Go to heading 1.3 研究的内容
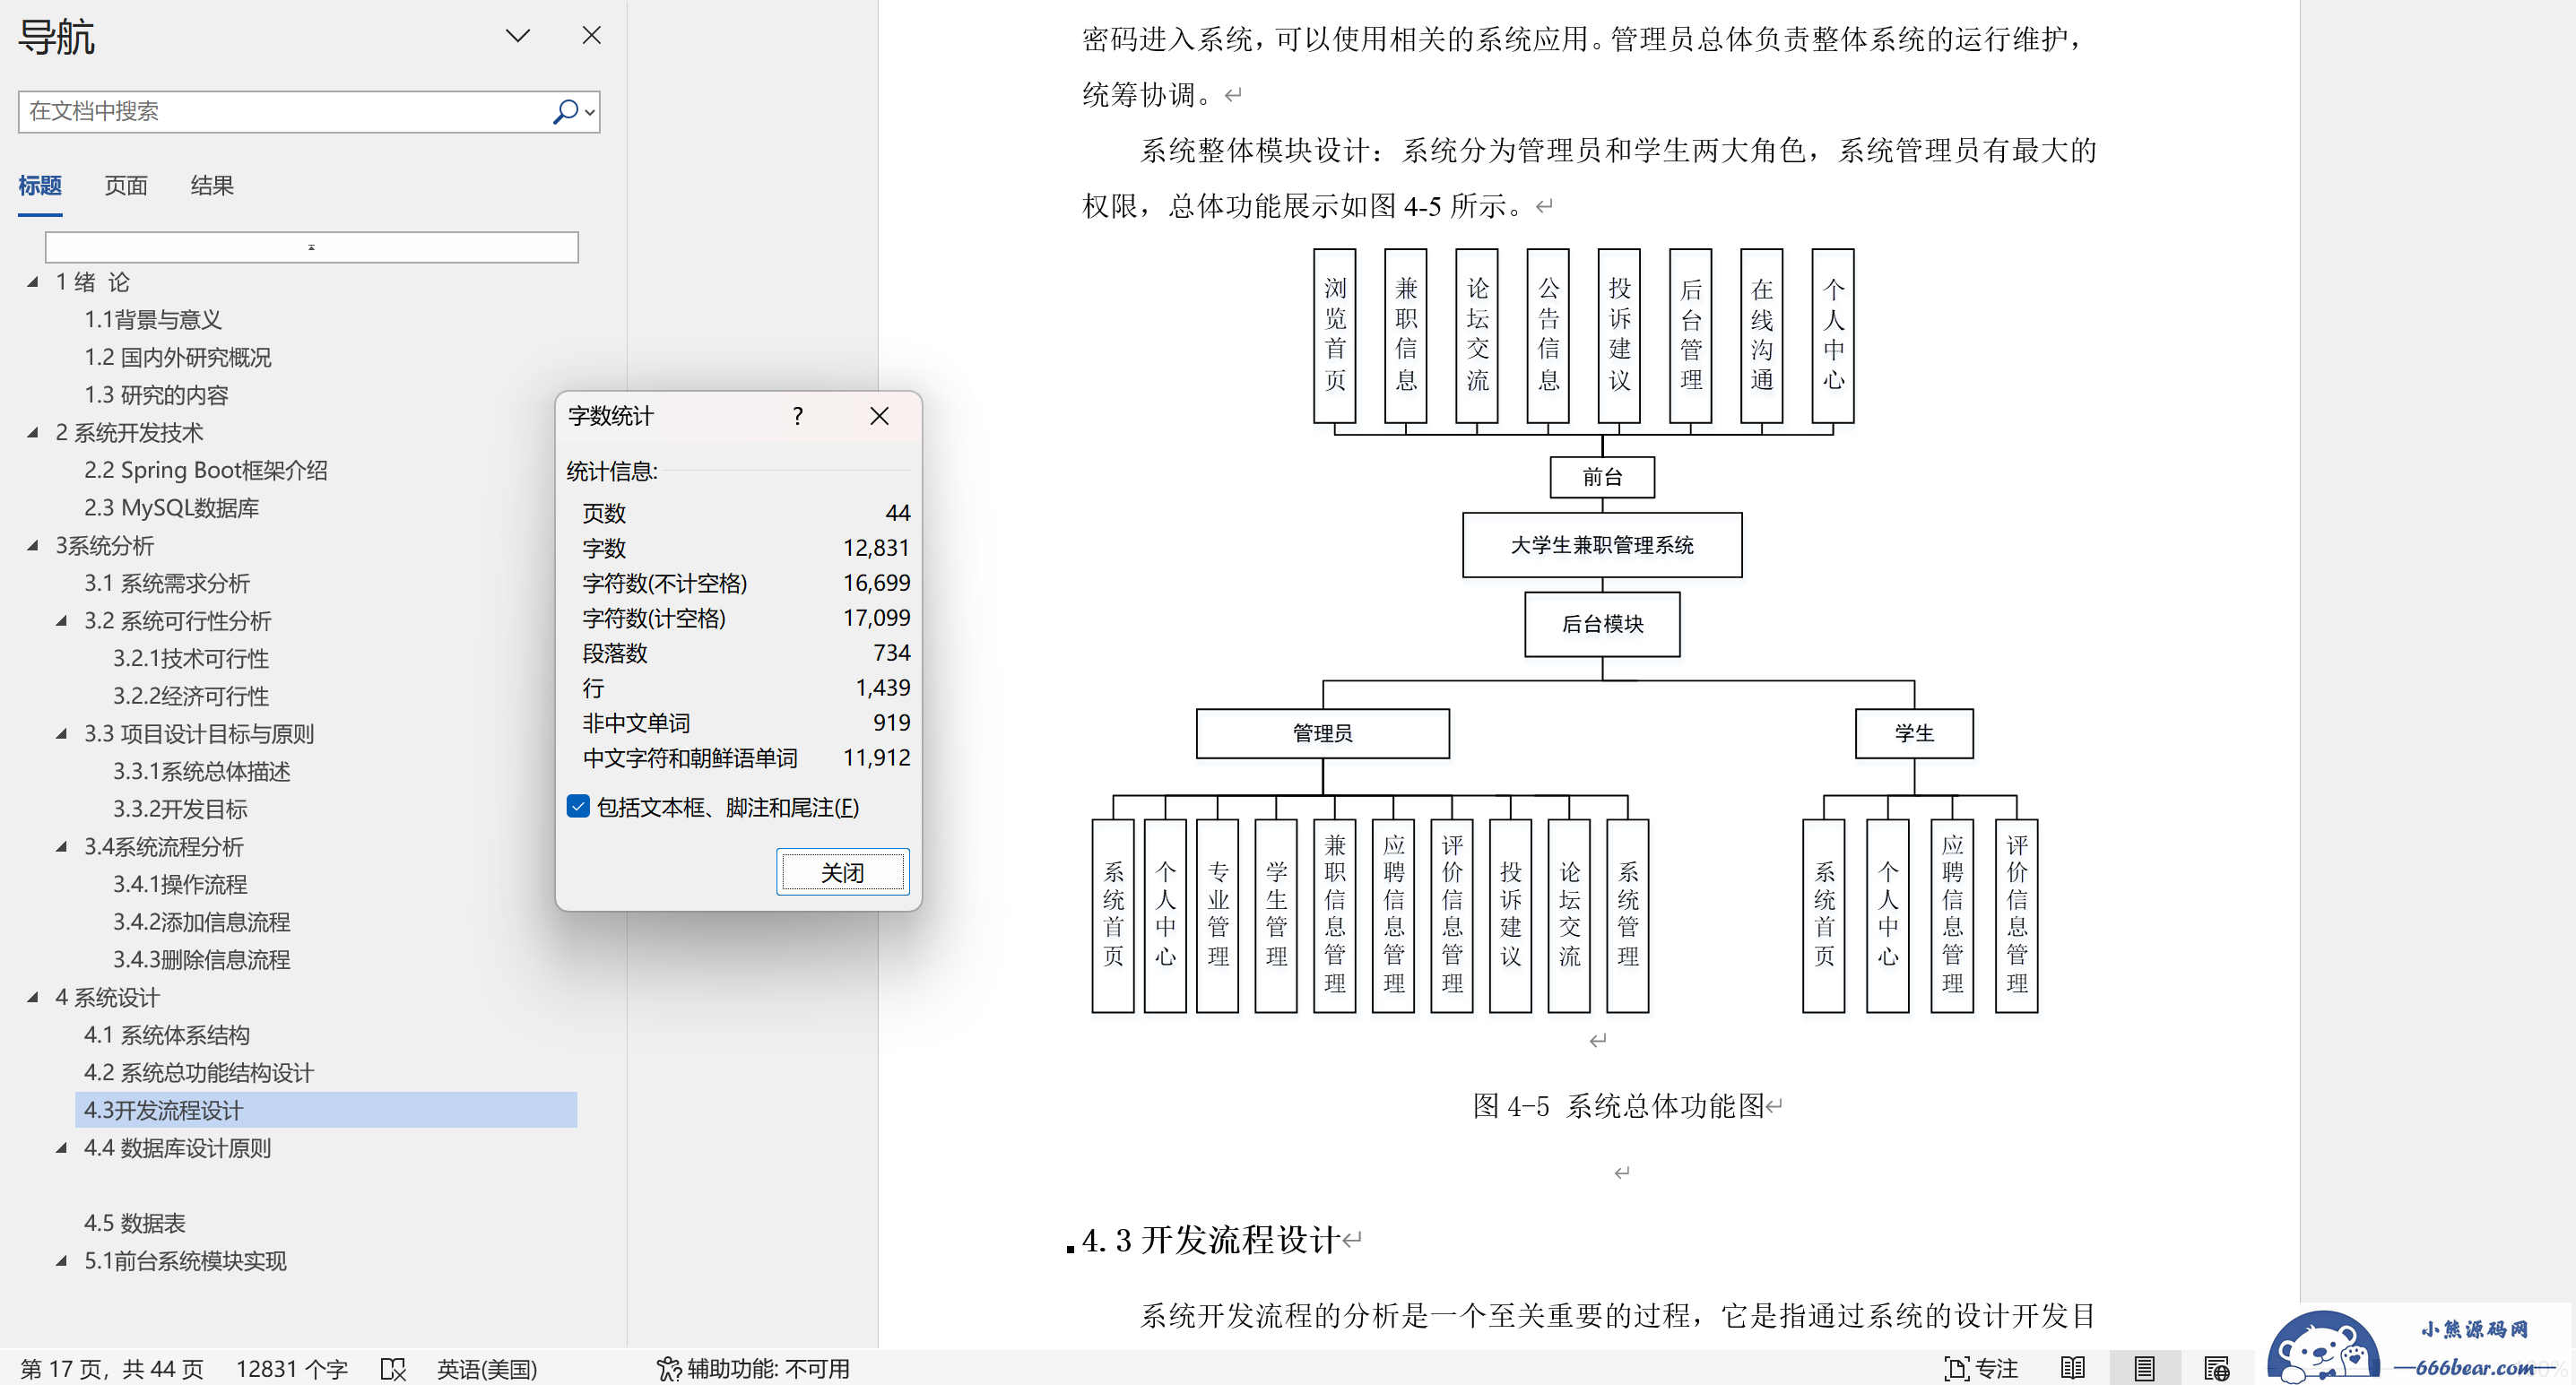The height and width of the screenshot is (1385, 2576). (x=156, y=395)
